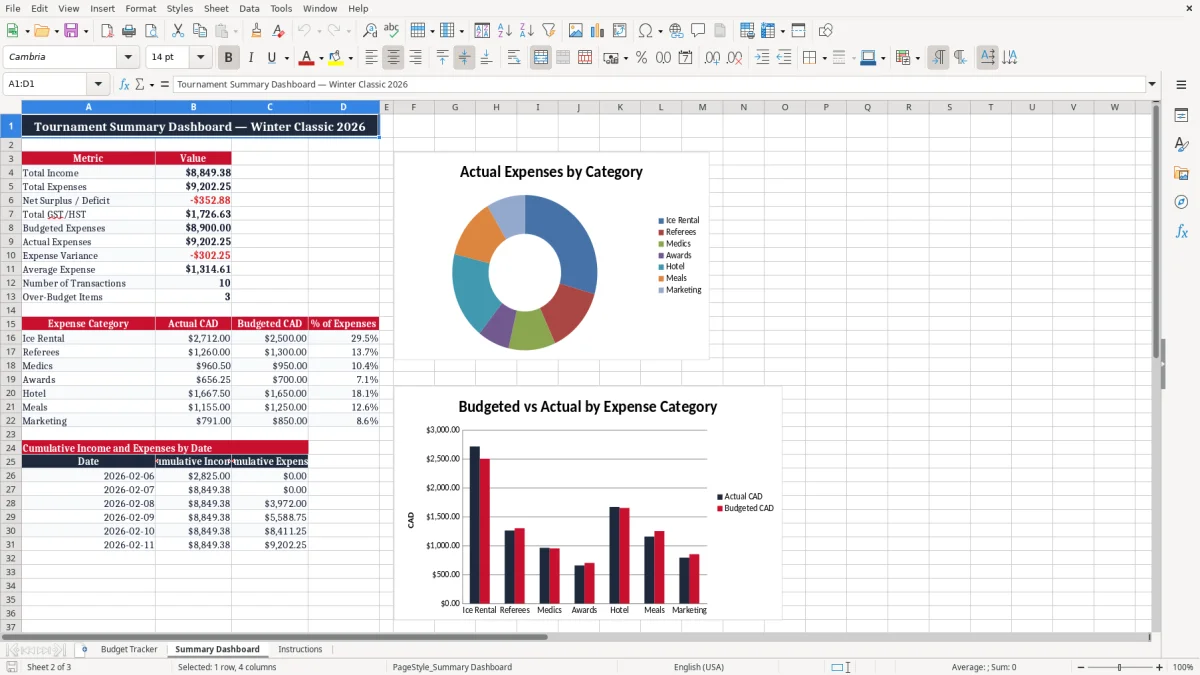
Task: Click the formula input line
Action: point(658,84)
